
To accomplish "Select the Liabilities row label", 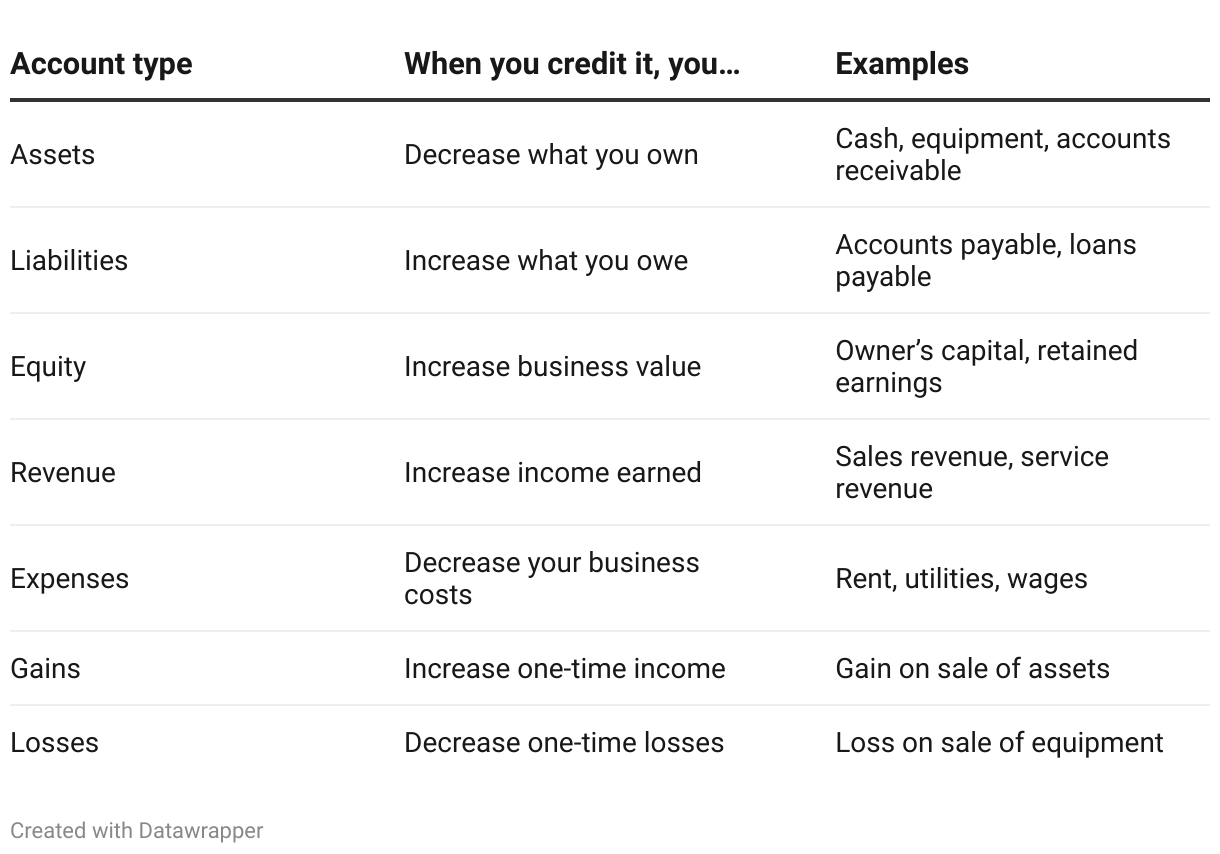I will pyautogui.click(x=69, y=261).
